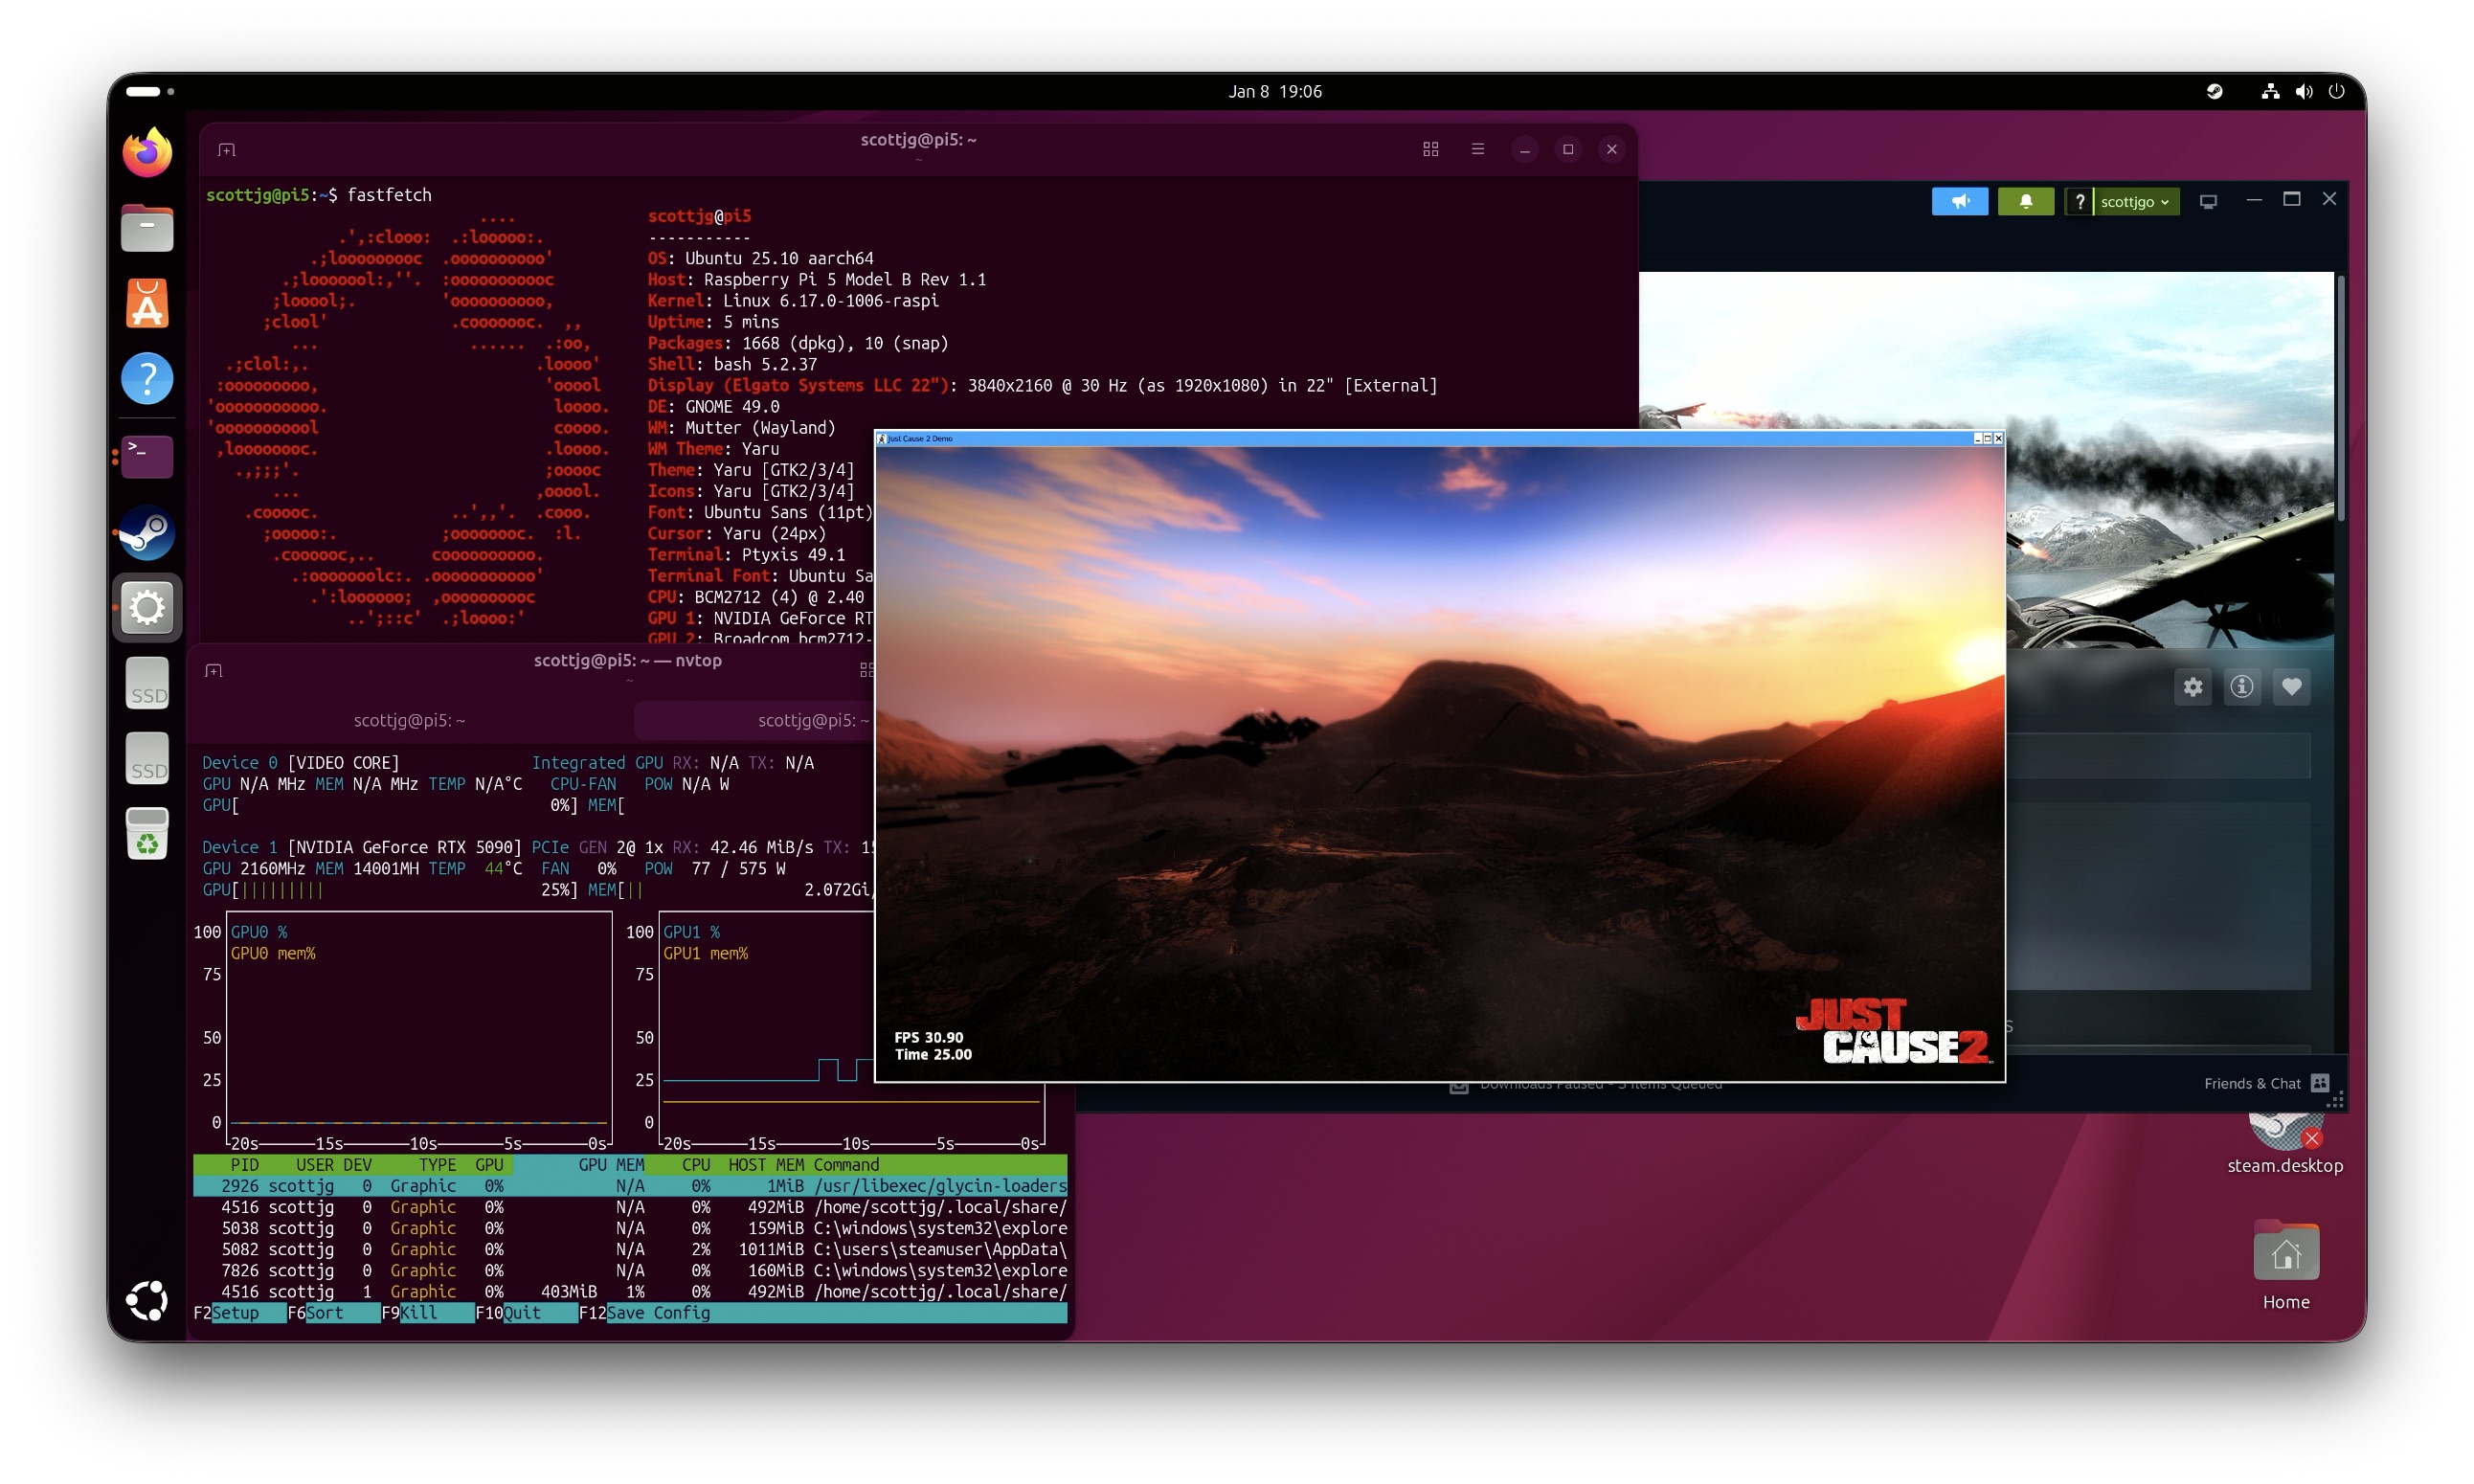
Task: Switch to first scottjg@pi5 tab
Action: coord(409,720)
